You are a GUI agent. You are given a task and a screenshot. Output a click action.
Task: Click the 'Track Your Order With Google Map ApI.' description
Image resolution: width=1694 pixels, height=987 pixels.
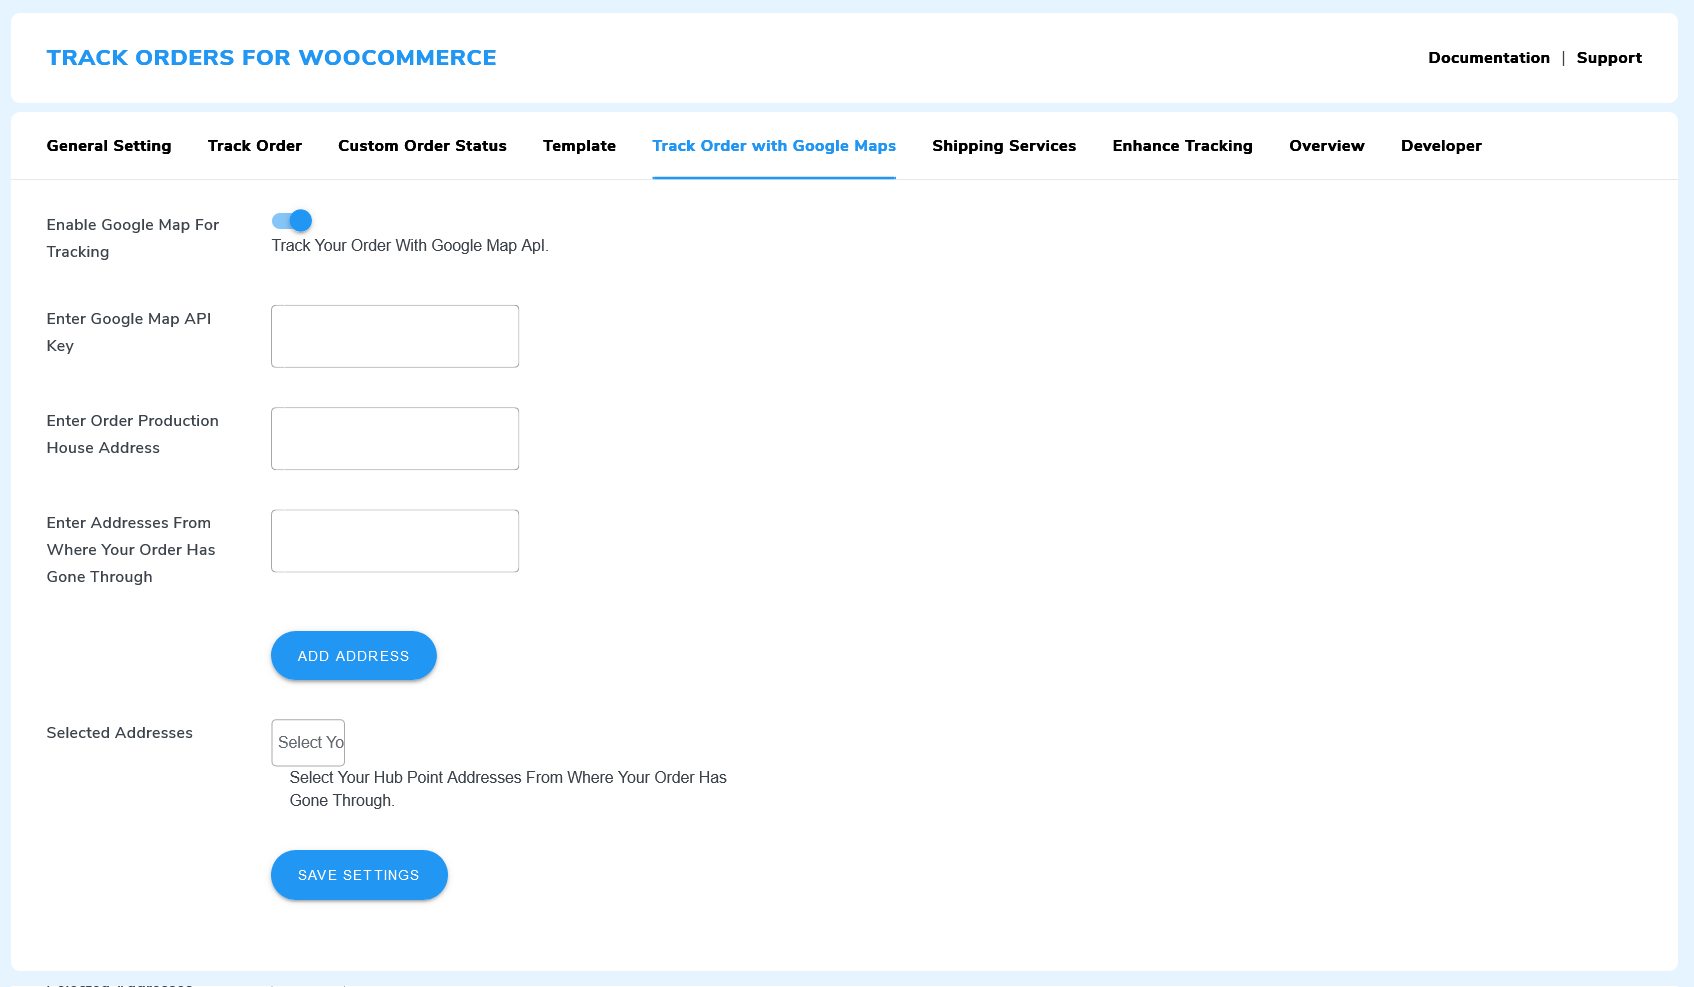pos(410,246)
